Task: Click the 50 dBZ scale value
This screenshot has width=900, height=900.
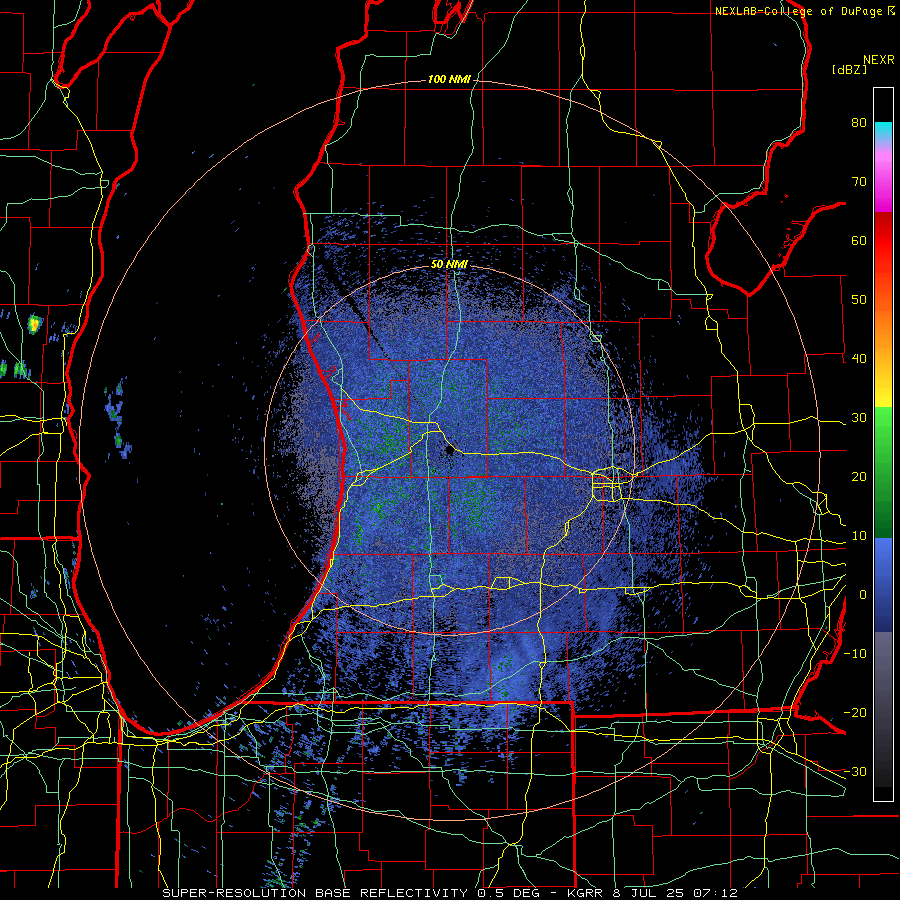Action: (x=859, y=299)
